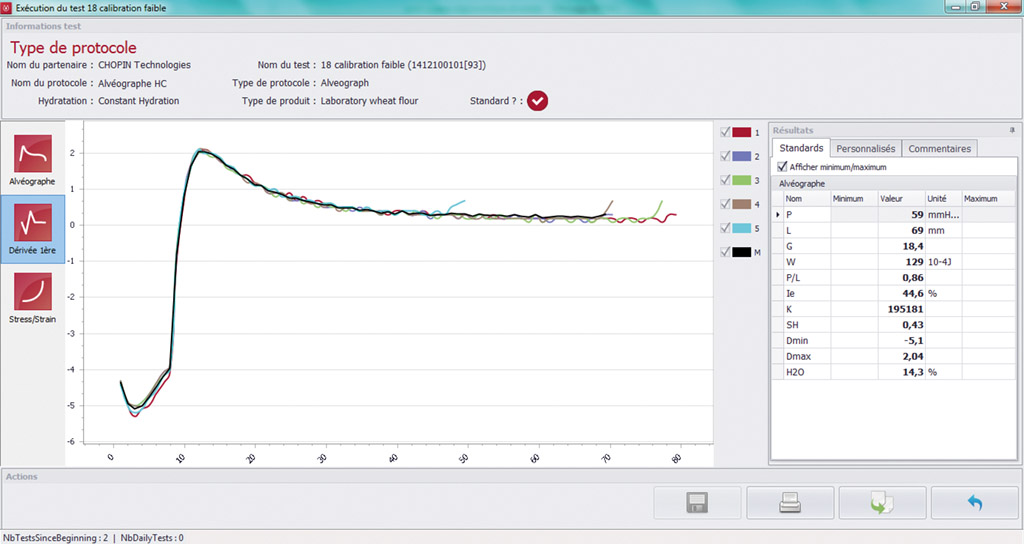
Task: Select the G value 18,4 cell
Action: 901,246
